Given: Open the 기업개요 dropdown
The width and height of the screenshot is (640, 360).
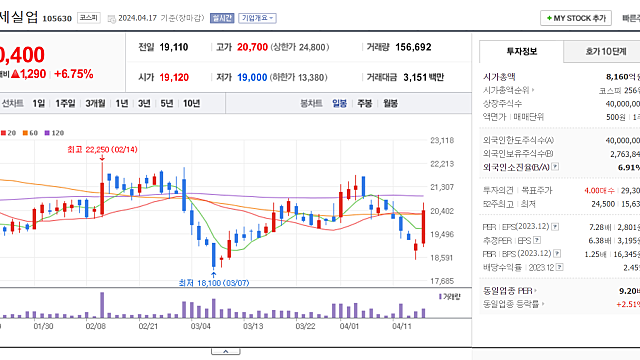Looking at the screenshot, I should [258, 18].
